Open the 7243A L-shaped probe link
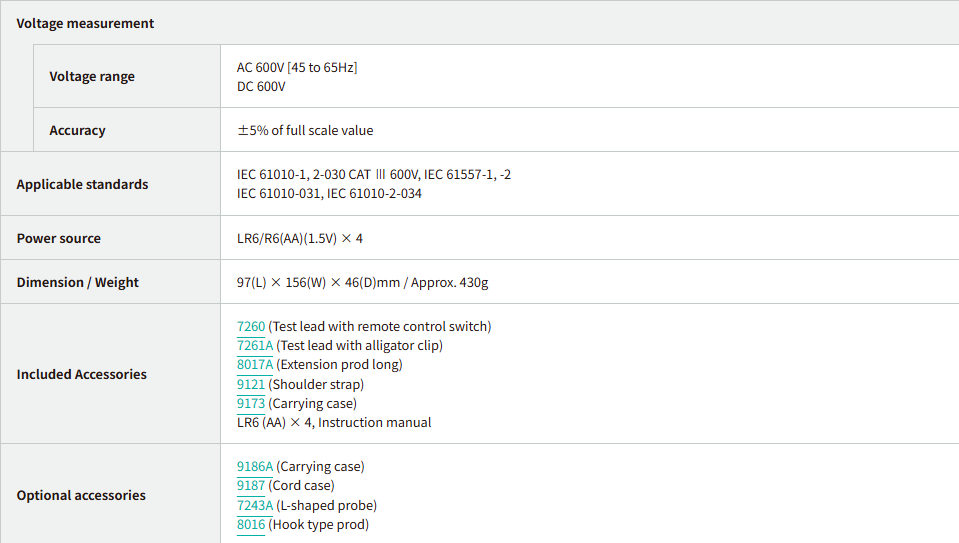The width and height of the screenshot is (959, 543). click(x=255, y=505)
